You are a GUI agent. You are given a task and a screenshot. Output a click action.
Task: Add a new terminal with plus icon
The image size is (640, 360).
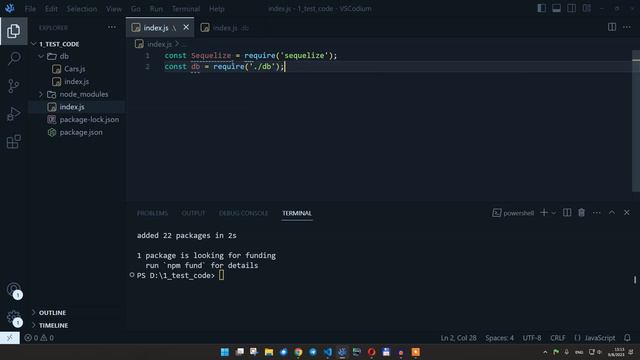coord(544,213)
